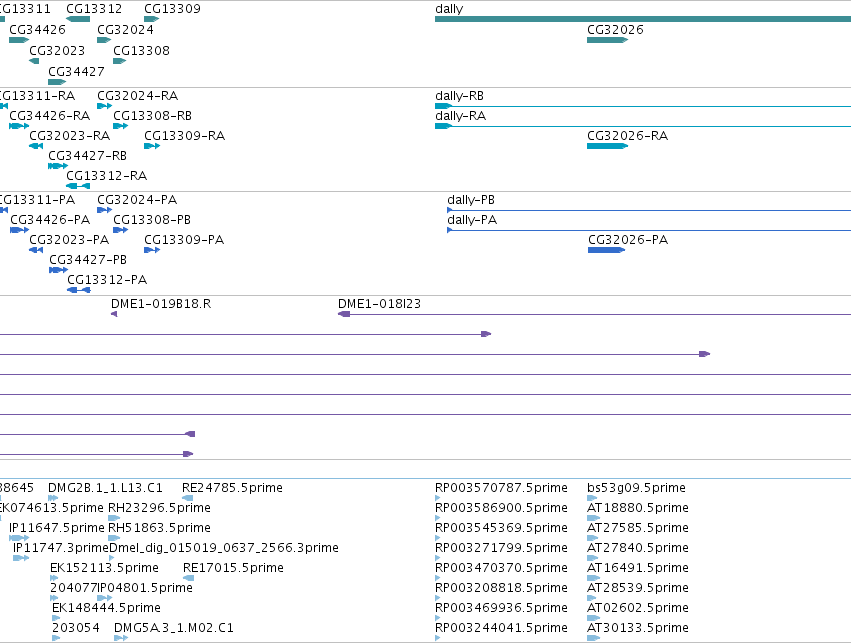Click protein CG34427-PB
Viewport: 851px width, 643px height.
click(59, 270)
